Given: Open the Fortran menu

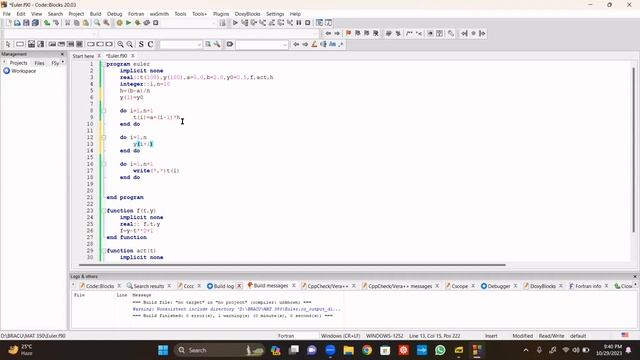Looking at the screenshot, I should (x=136, y=14).
